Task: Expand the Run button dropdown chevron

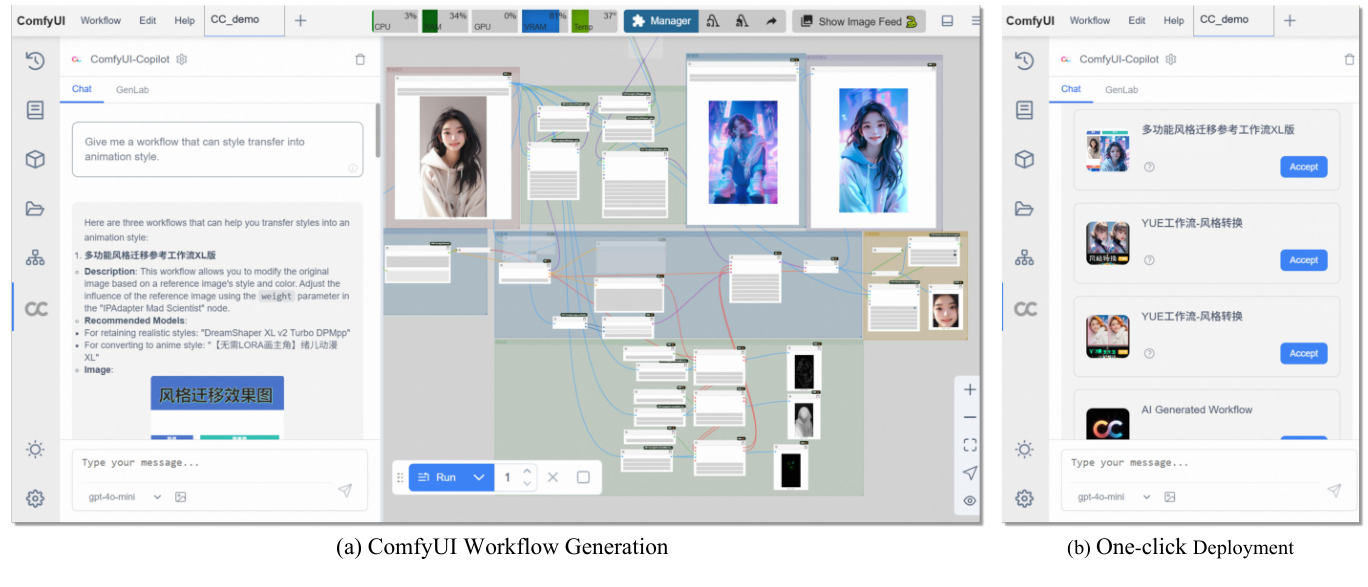Action: (x=479, y=477)
